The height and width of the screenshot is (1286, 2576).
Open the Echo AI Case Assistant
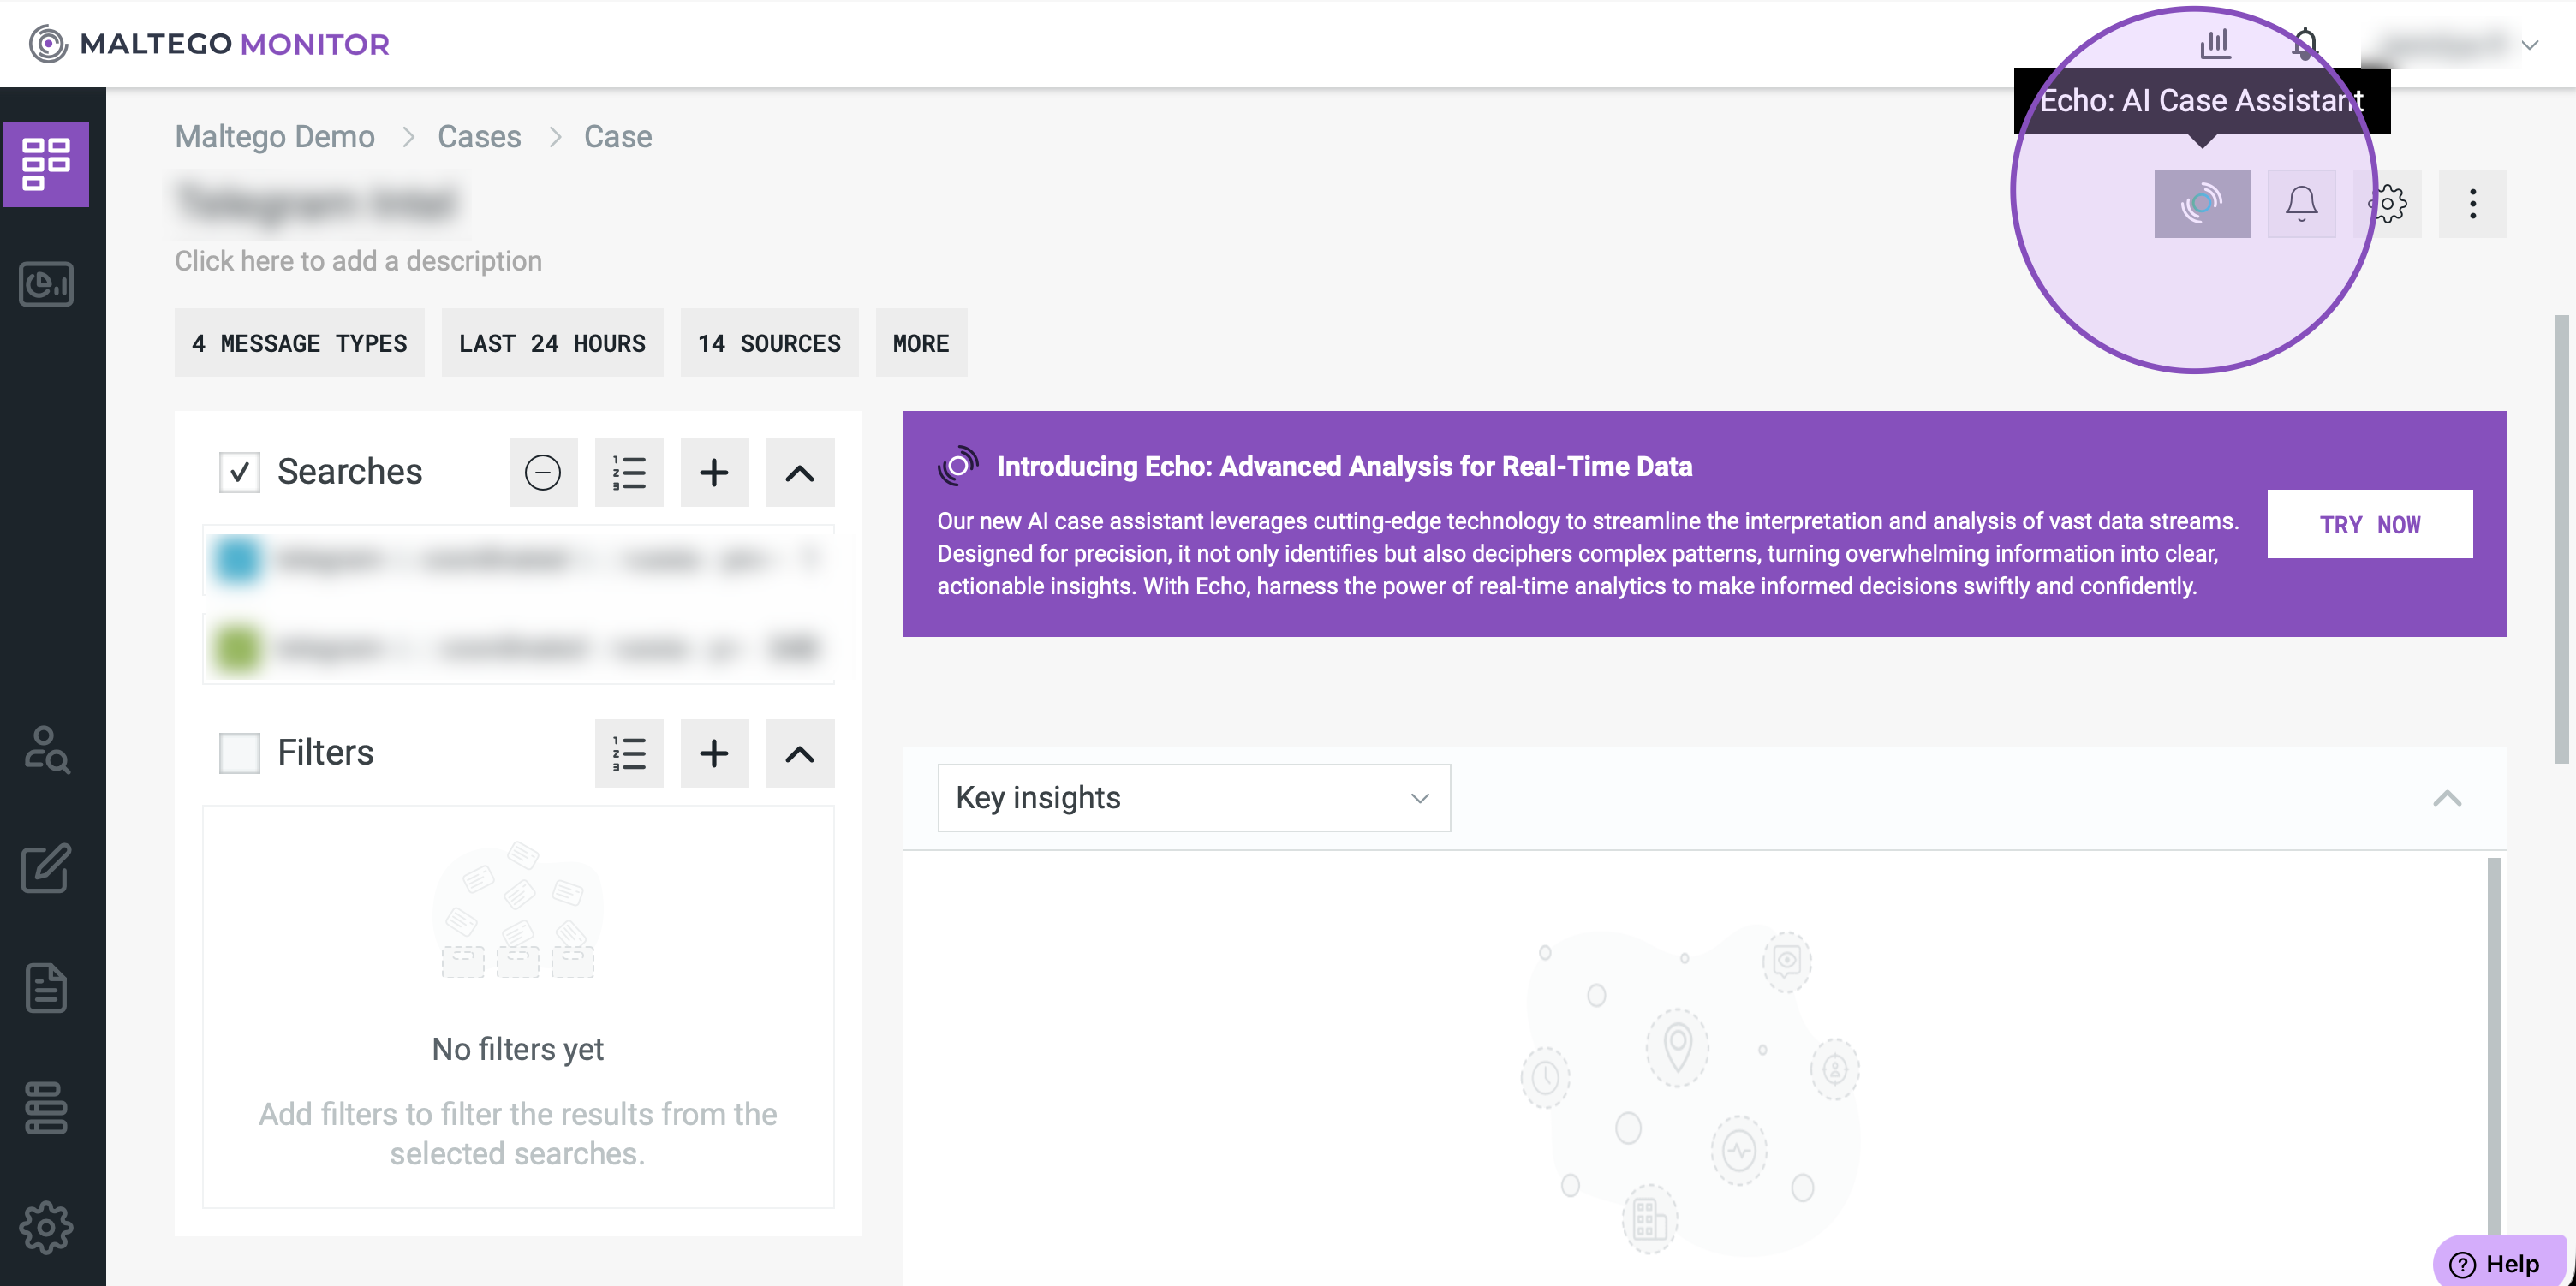point(2201,204)
